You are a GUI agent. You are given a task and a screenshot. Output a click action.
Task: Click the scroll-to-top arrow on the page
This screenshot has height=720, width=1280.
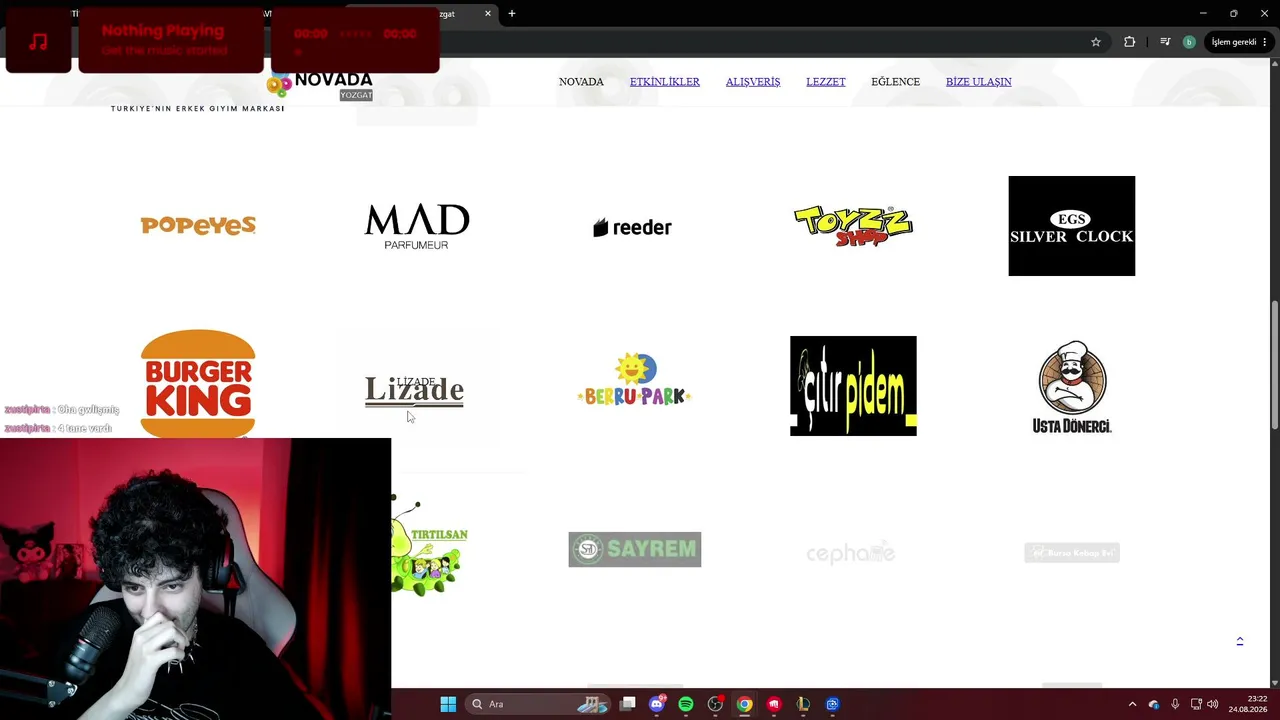pyautogui.click(x=1240, y=641)
